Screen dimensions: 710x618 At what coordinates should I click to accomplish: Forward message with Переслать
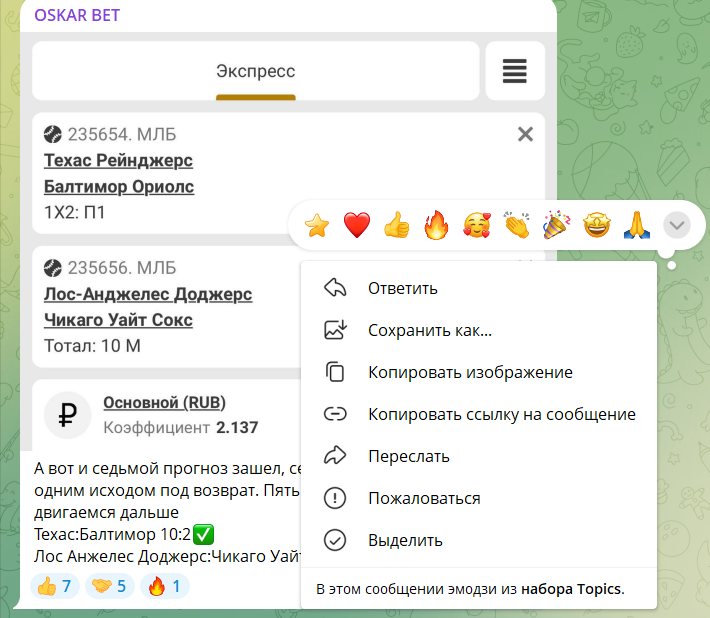pos(408,456)
